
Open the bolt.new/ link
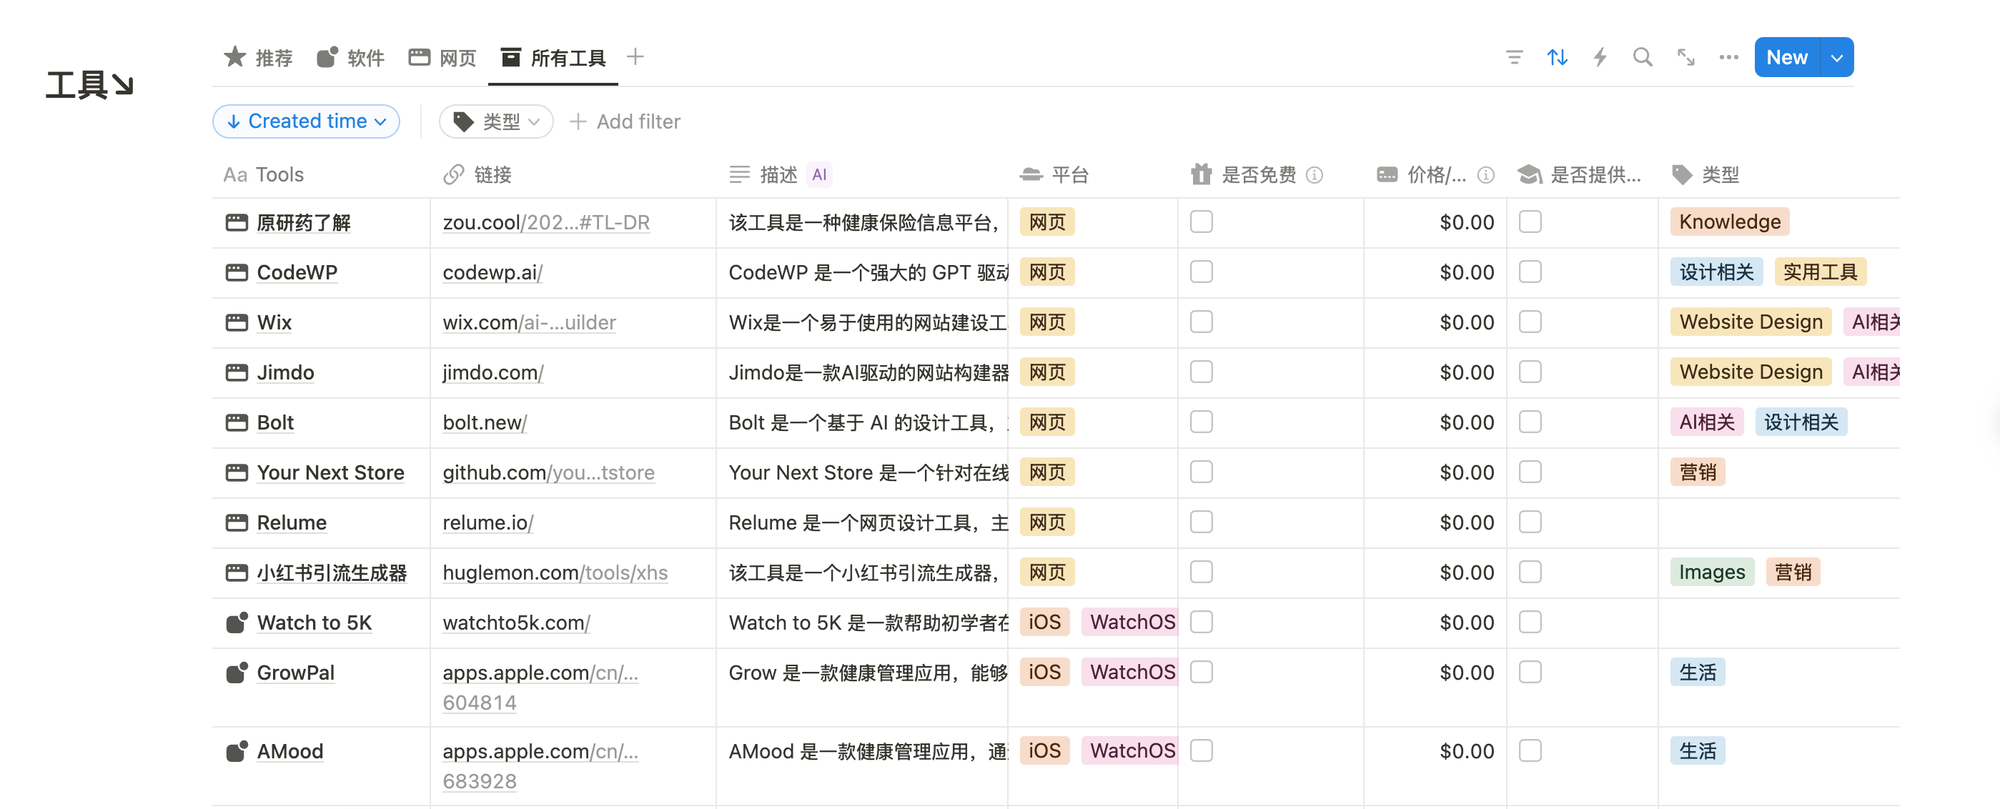pos(484,423)
